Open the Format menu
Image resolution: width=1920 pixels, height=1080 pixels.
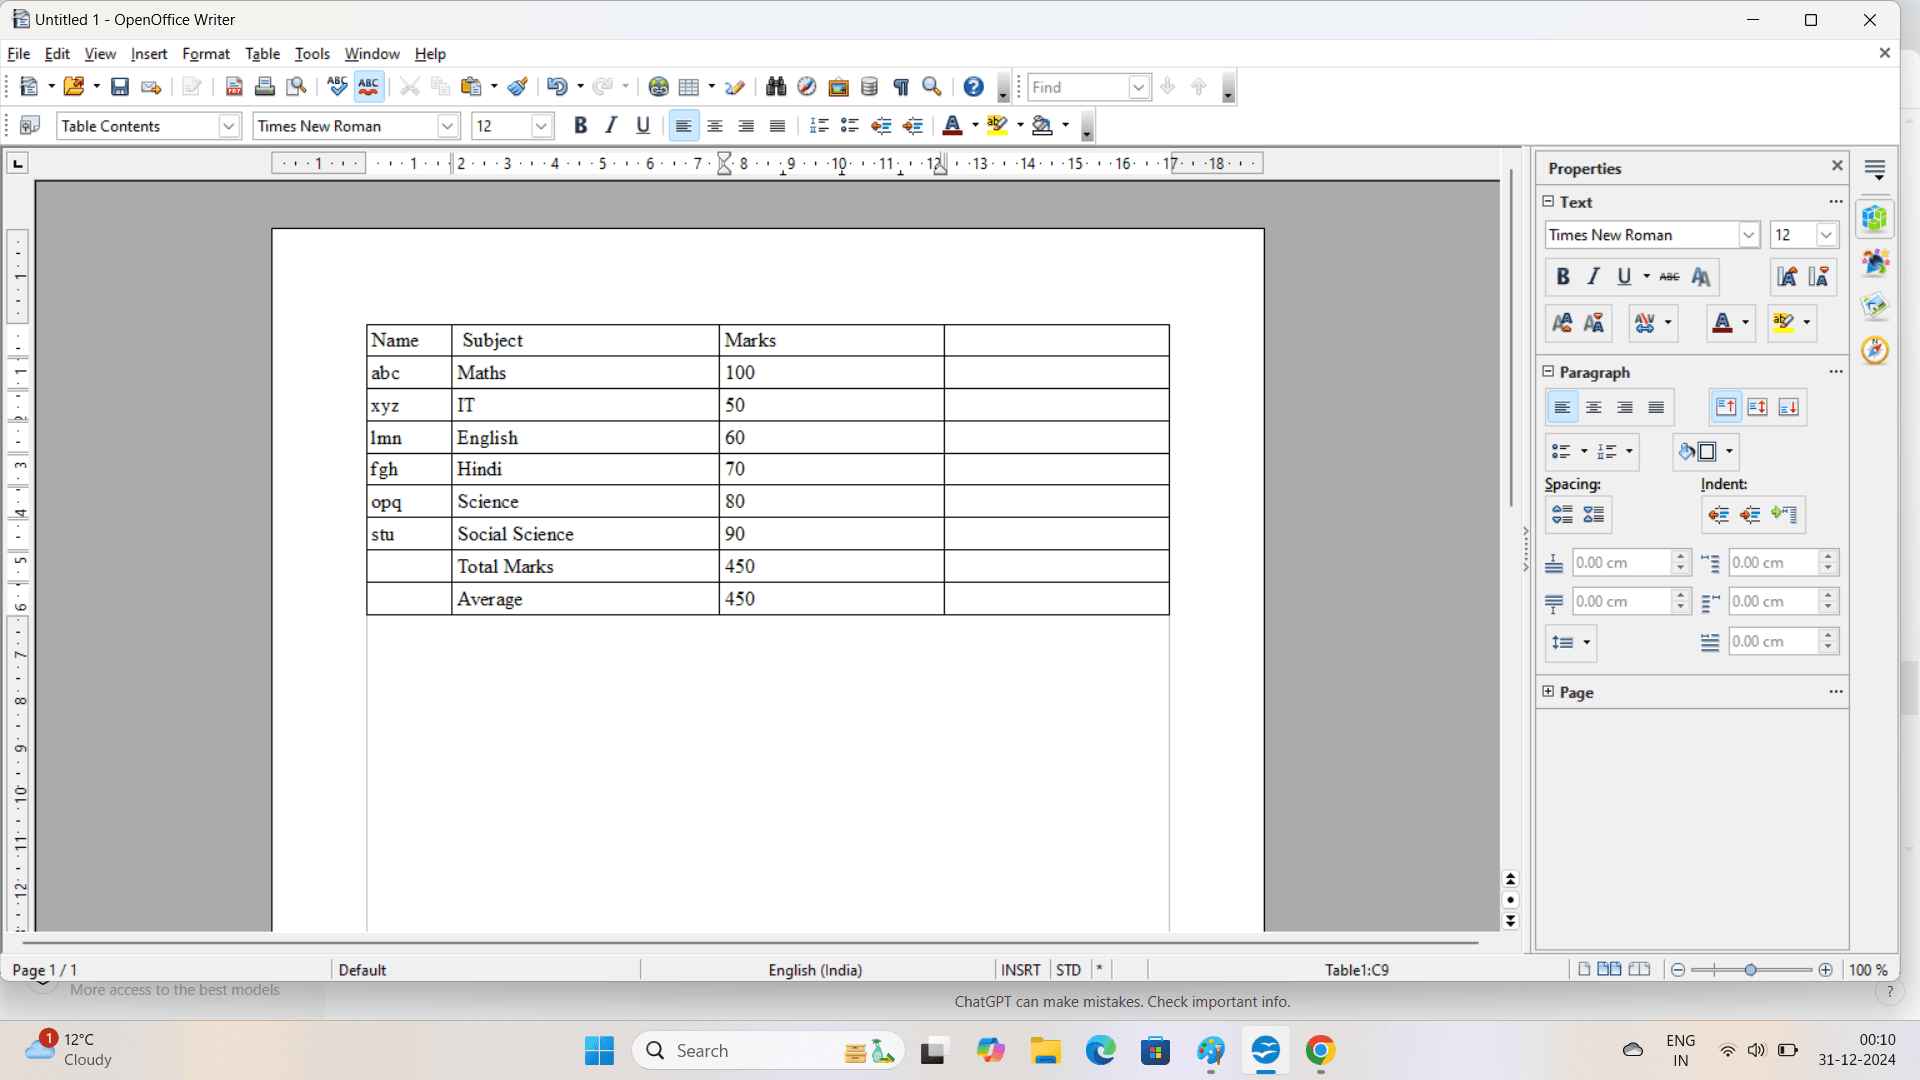pyautogui.click(x=206, y=54)
